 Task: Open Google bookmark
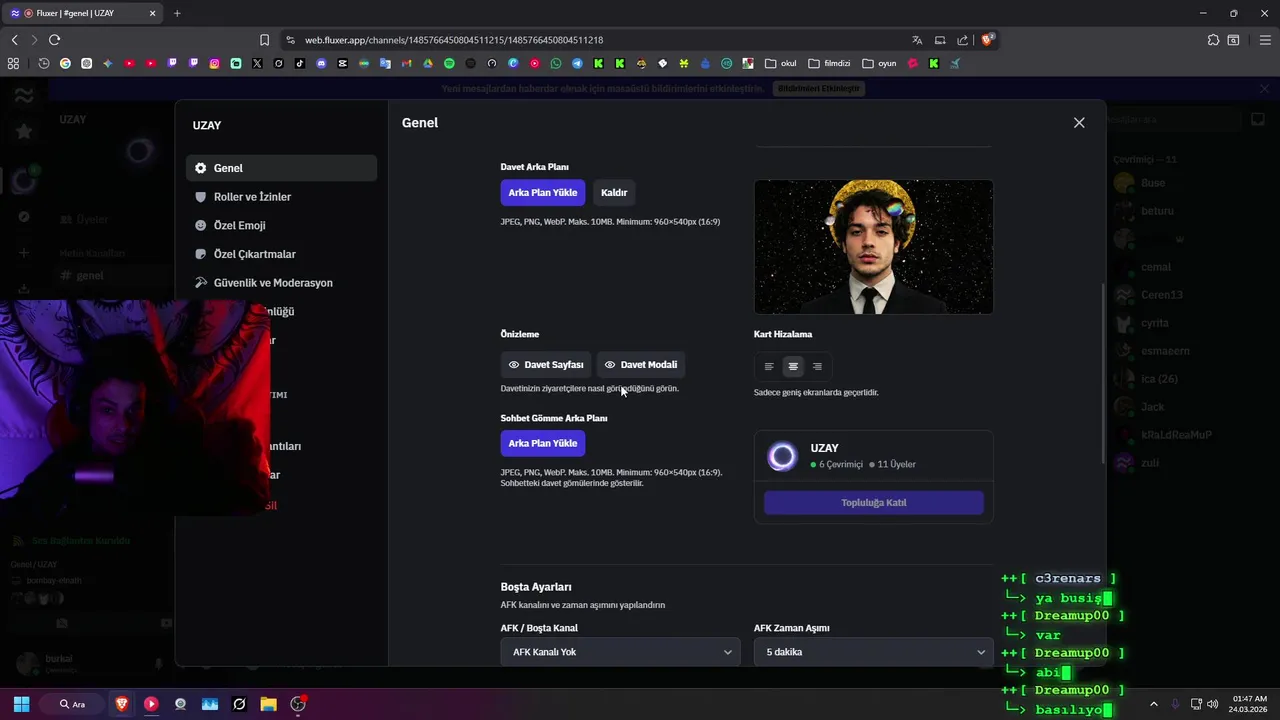(65, 63)
